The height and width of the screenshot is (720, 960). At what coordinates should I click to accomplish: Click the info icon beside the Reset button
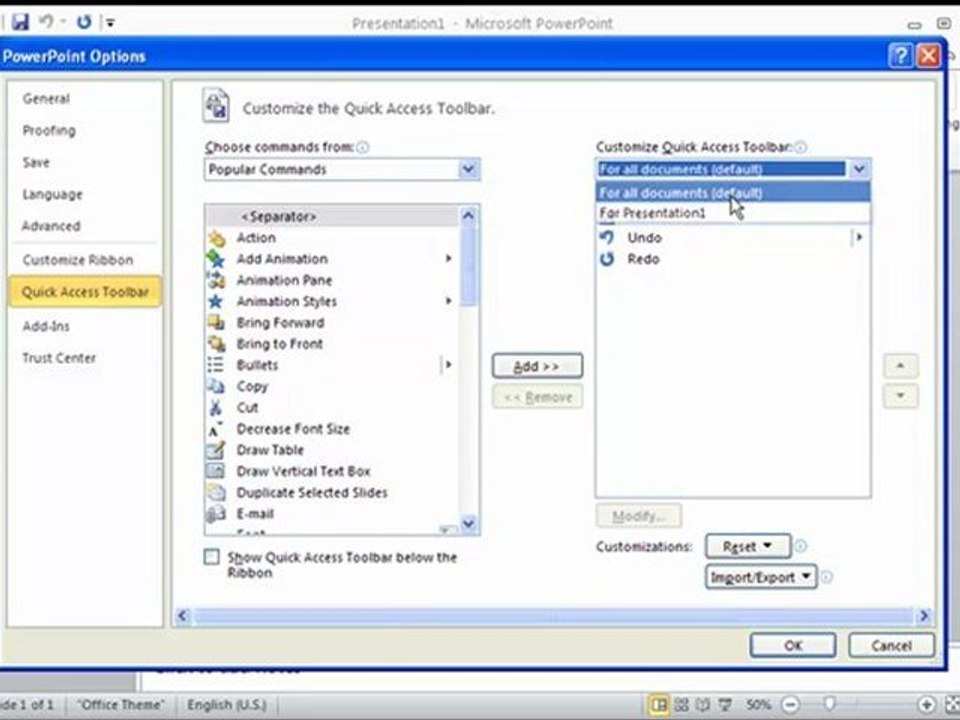point(800,546)
